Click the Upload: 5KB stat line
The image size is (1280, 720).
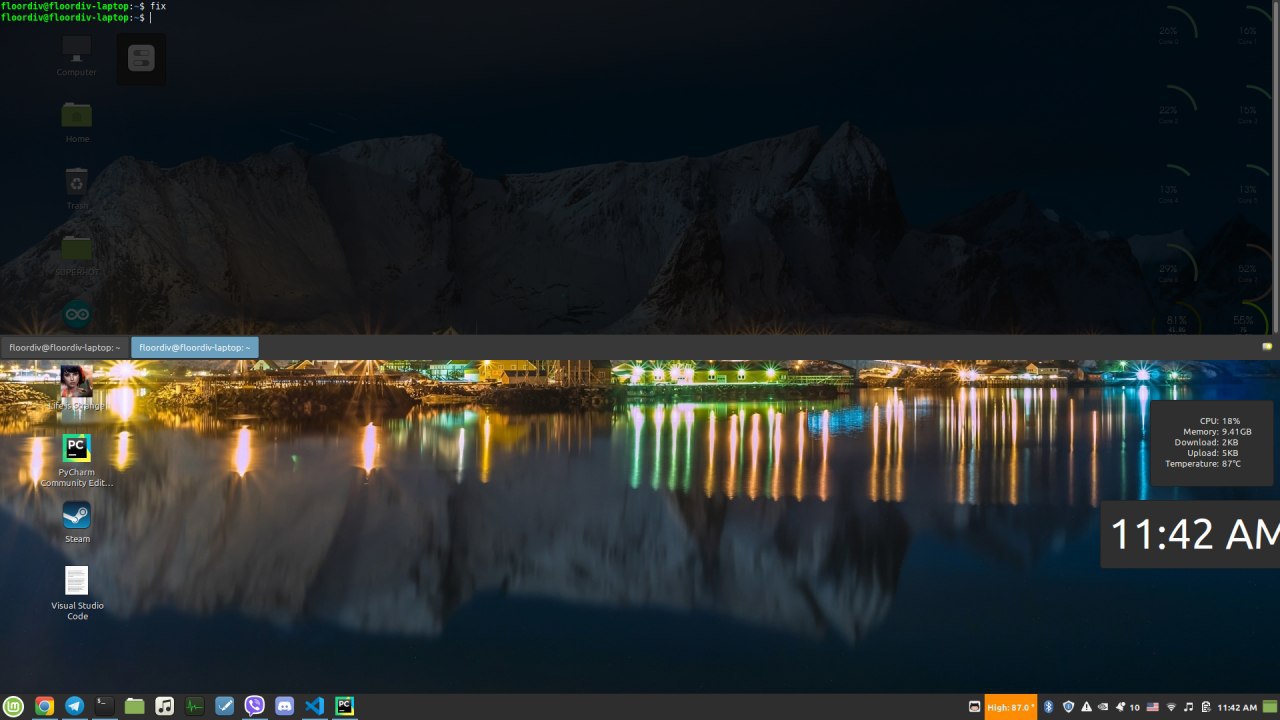(x=1212, y=453)
